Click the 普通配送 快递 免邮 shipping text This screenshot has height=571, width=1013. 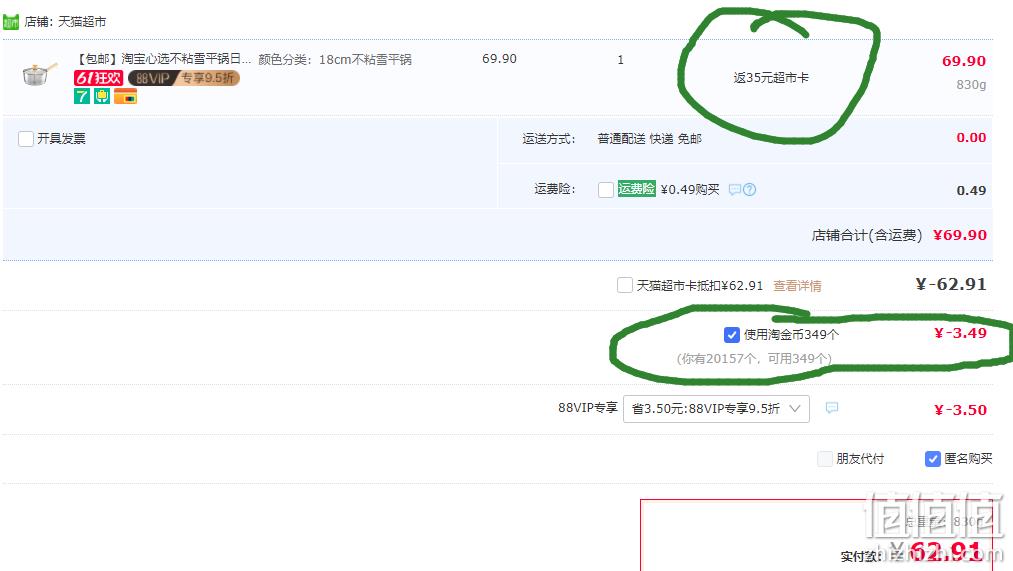(649, 139)
